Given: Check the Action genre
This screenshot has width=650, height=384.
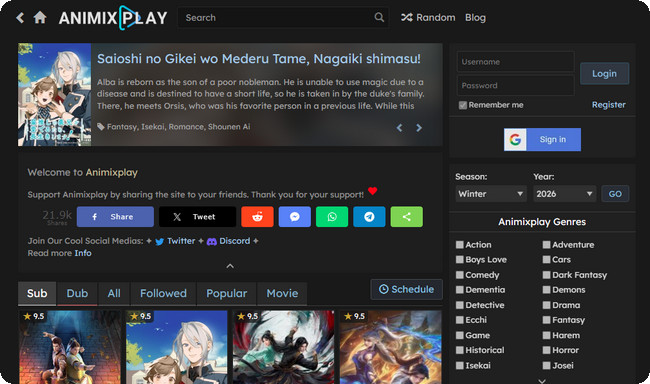Looking at the screenshot, I should coord(460,245).
